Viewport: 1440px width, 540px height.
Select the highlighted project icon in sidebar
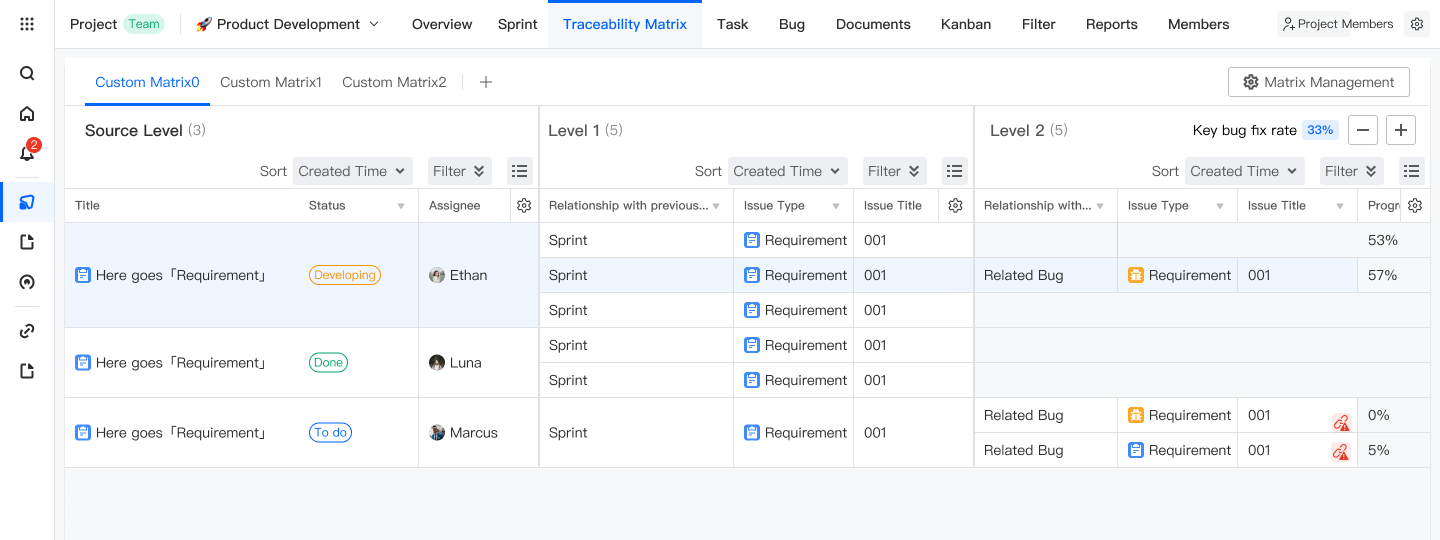(27, 202)
